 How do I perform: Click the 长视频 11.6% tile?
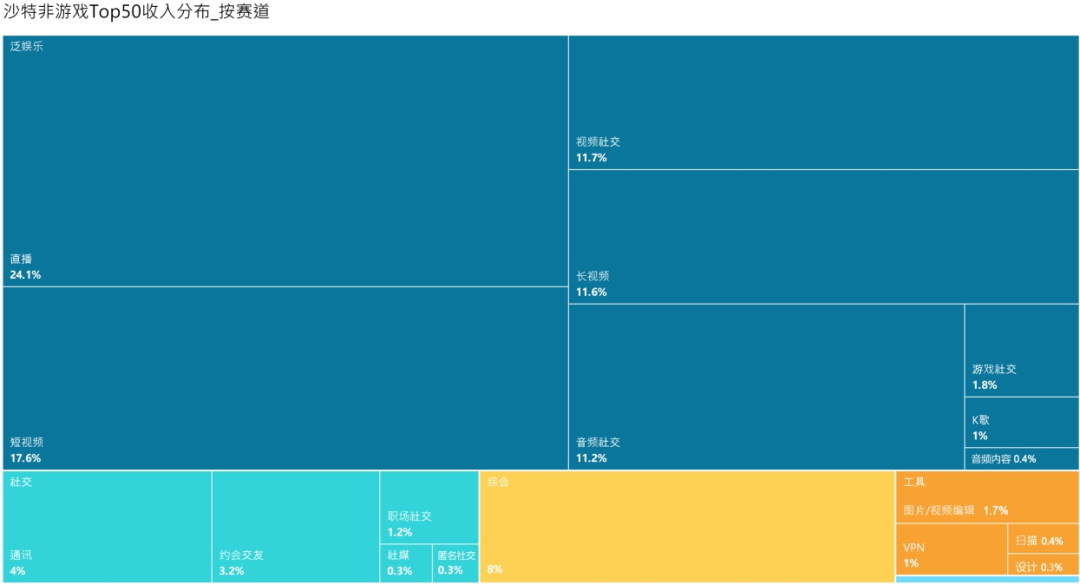click(823, 237)
